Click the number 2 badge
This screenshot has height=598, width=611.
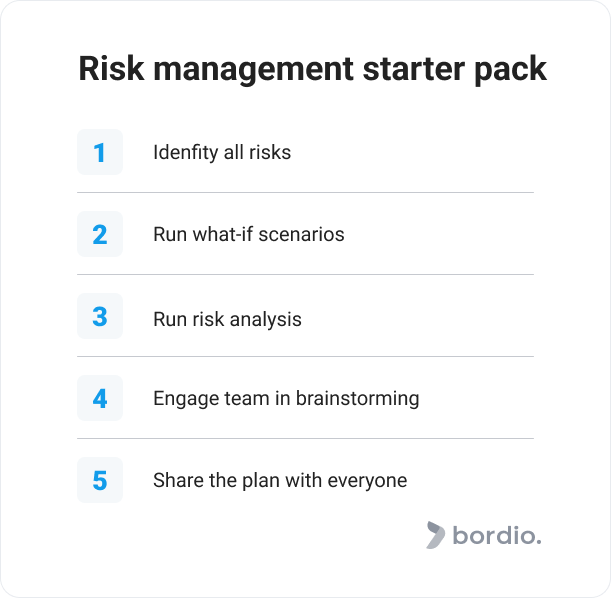100,234
